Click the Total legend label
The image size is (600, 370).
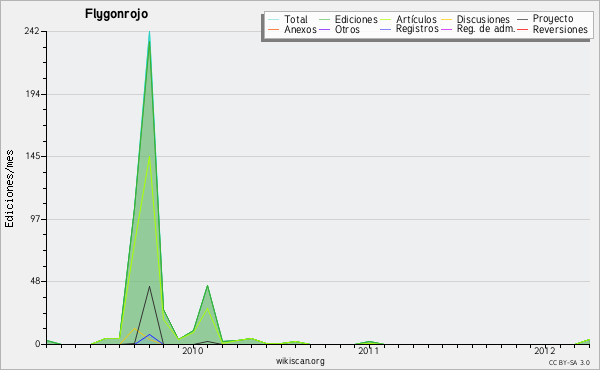[x=296, y=19]
